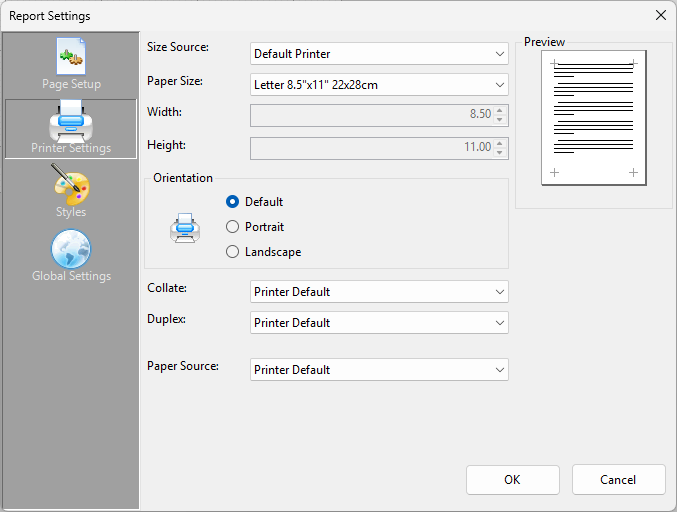Decrease the Width value with the down arrow
The width and height of the screenshot is (677, 512).
click(500, 120)
